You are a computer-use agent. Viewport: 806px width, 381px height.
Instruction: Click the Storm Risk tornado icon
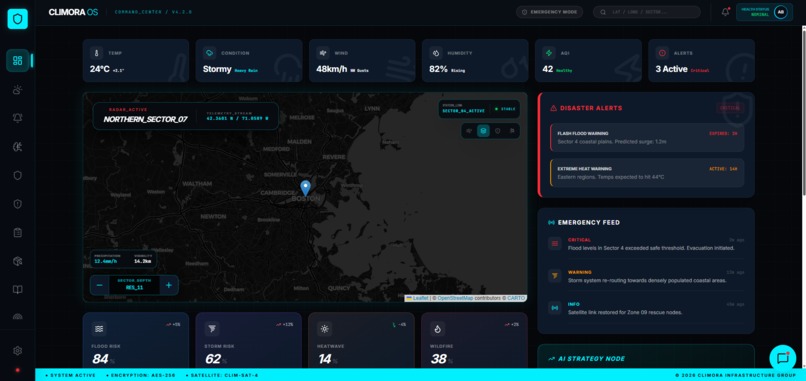(212, 329)
